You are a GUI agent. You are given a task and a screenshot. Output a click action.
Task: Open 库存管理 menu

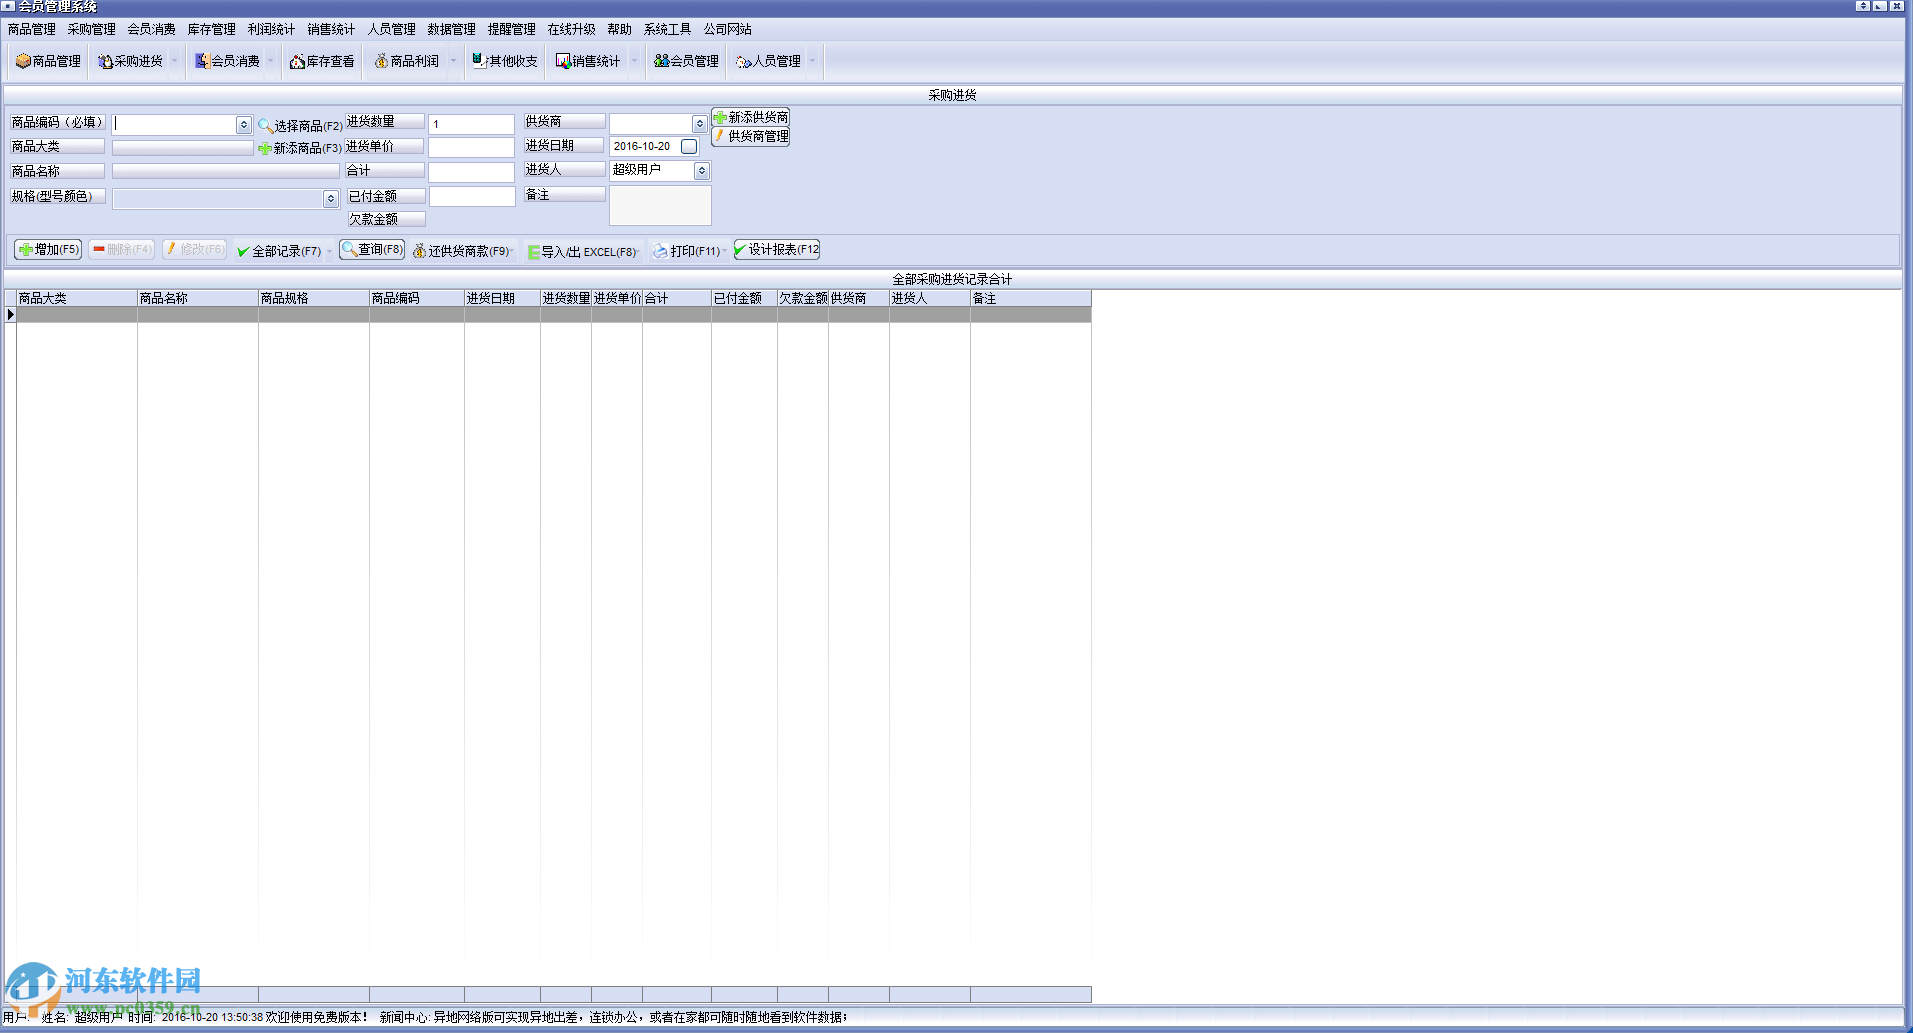click(x=212, y=29)
